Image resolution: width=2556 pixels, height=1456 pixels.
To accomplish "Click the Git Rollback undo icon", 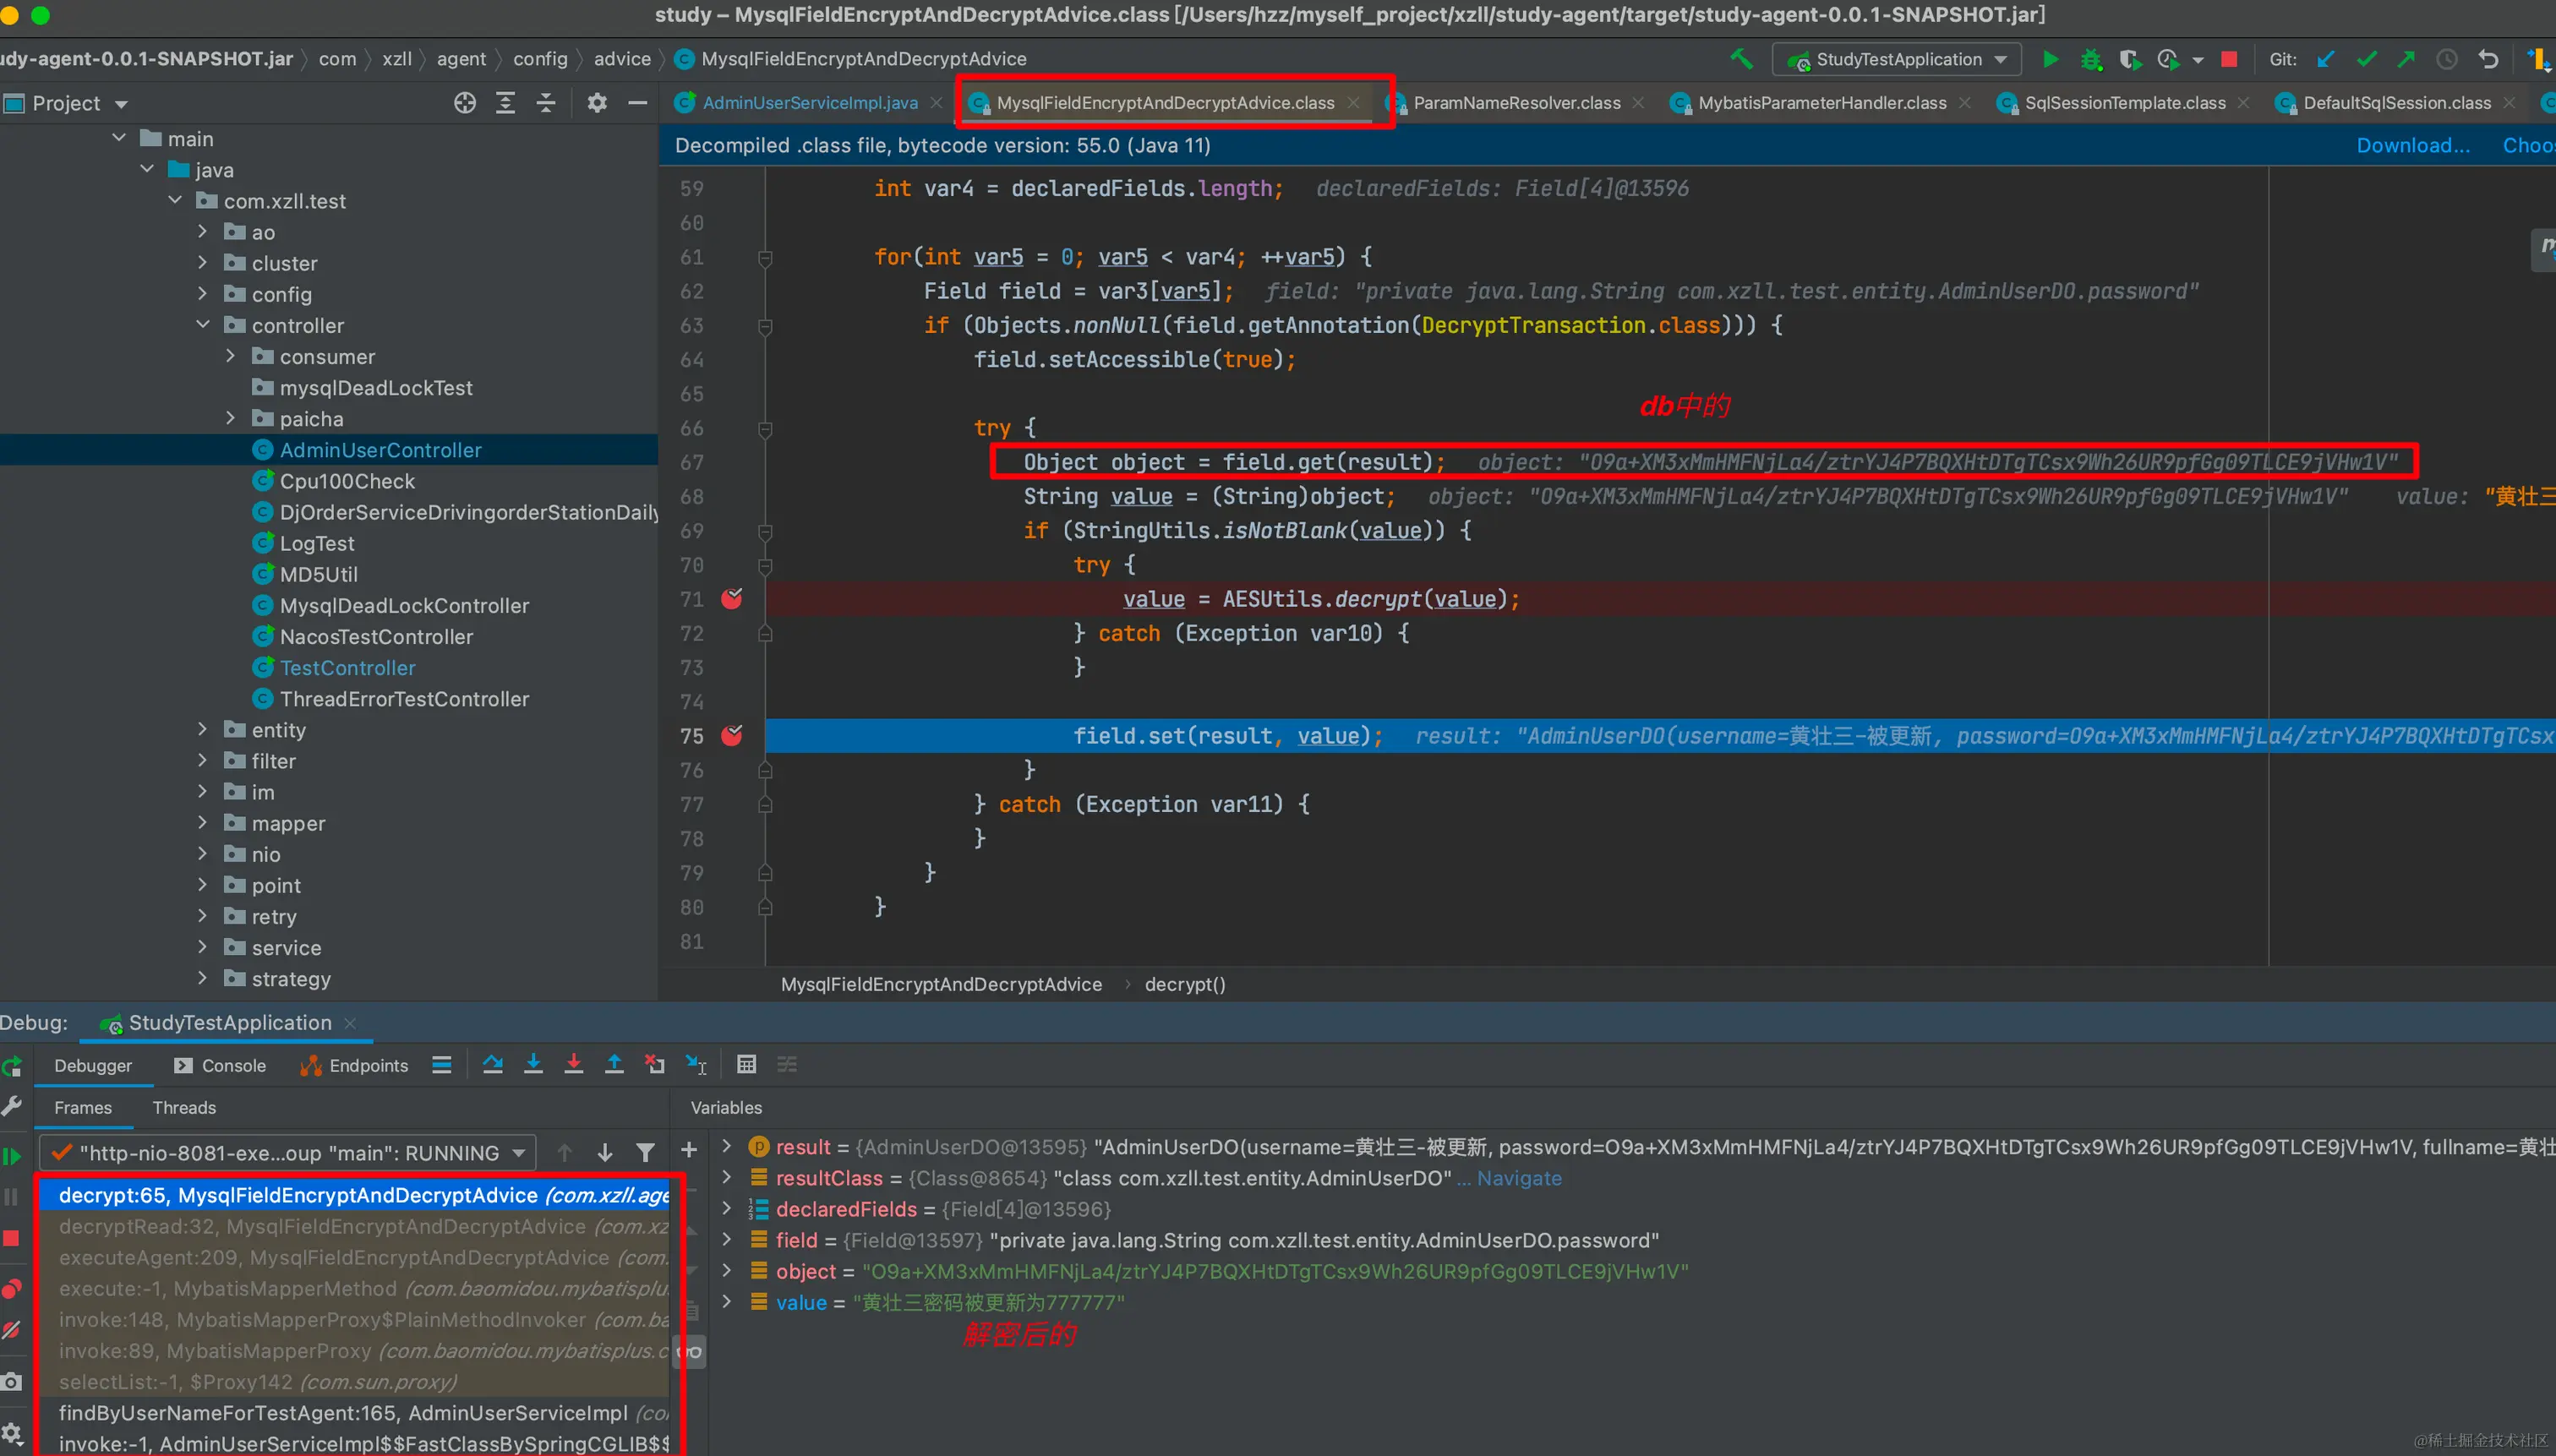I will (2488, 59).
